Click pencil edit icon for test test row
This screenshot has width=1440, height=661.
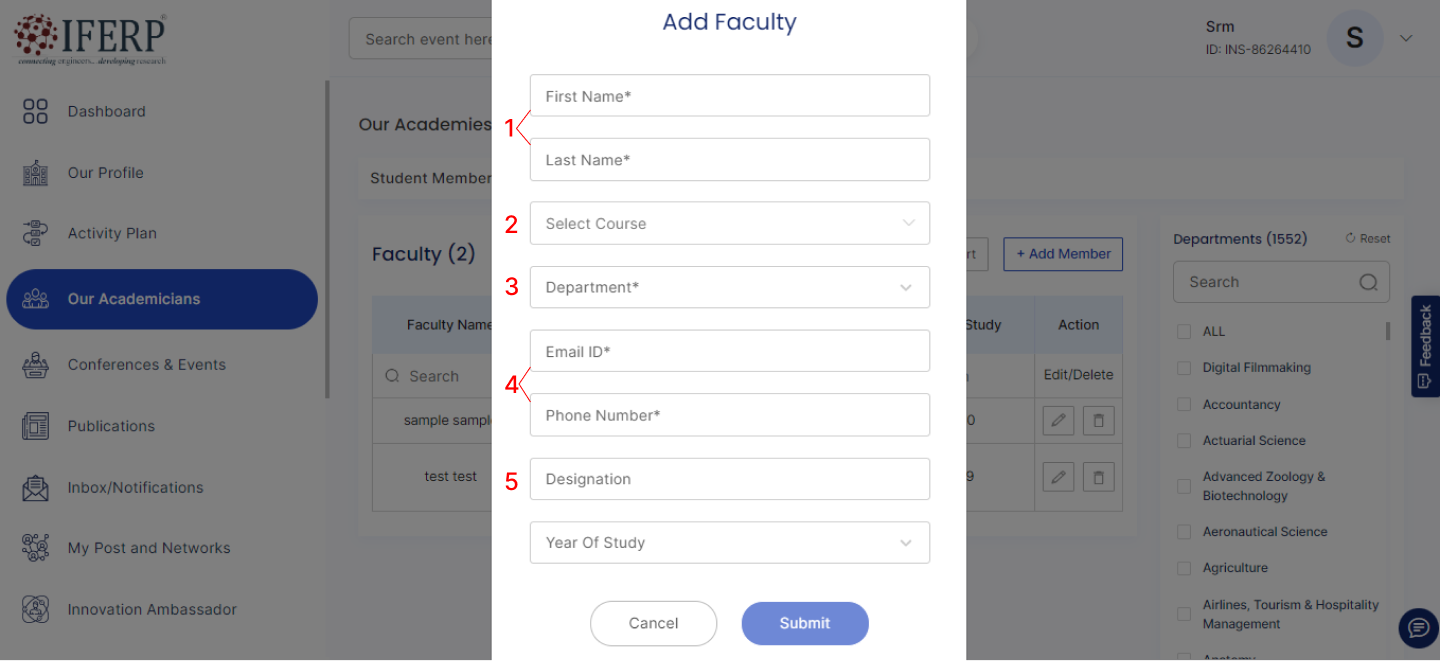tap(1058, 477)
